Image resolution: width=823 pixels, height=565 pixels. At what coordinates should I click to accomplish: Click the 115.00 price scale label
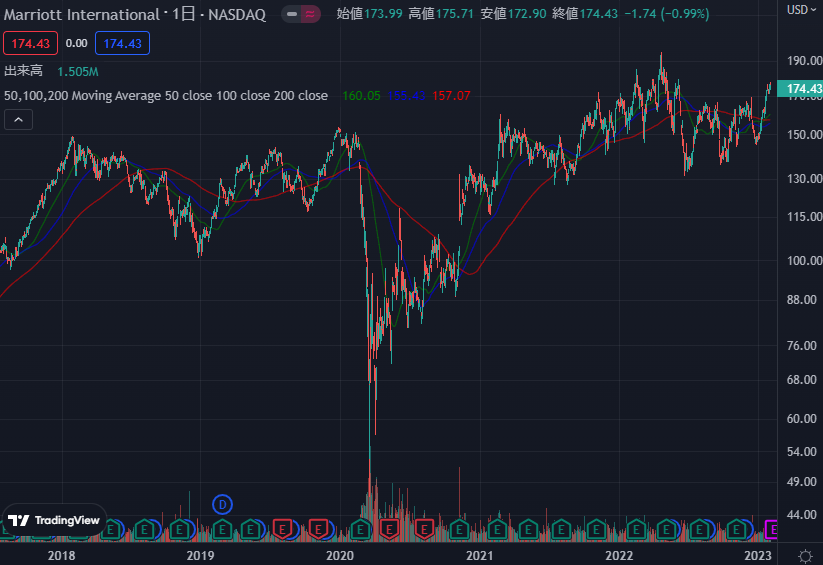pyautogui.click(x=804, y=216)
